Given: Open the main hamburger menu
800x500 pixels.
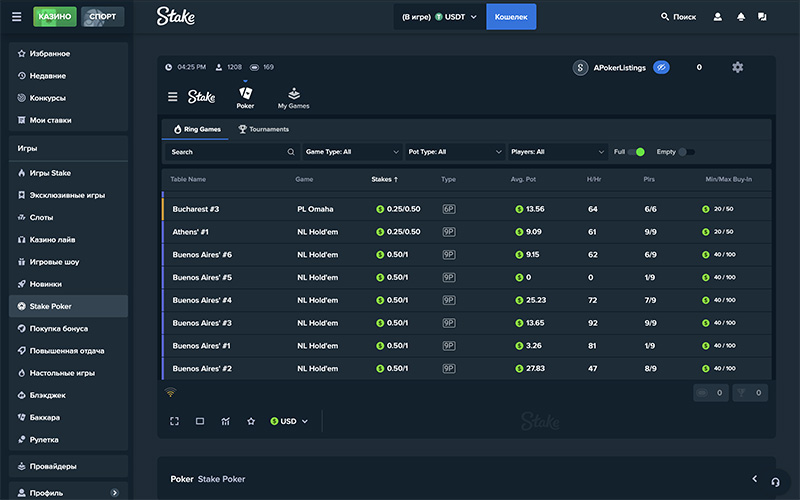Looking at the screenshot, I should point(17,17).
